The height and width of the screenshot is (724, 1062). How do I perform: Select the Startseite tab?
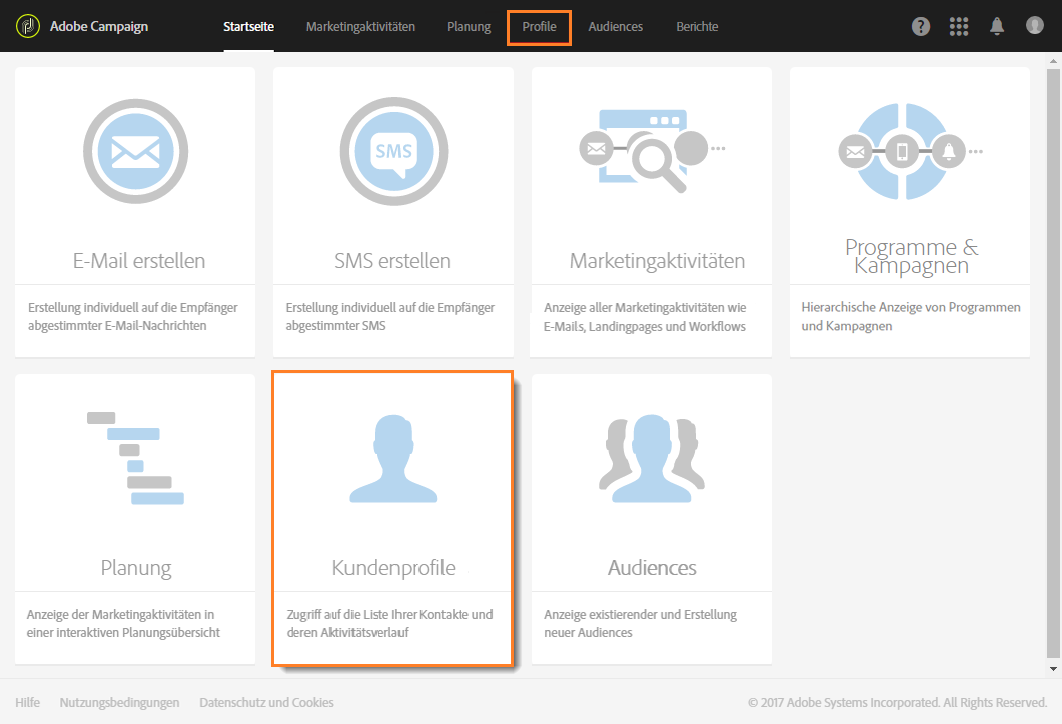[x=249, y=26]
